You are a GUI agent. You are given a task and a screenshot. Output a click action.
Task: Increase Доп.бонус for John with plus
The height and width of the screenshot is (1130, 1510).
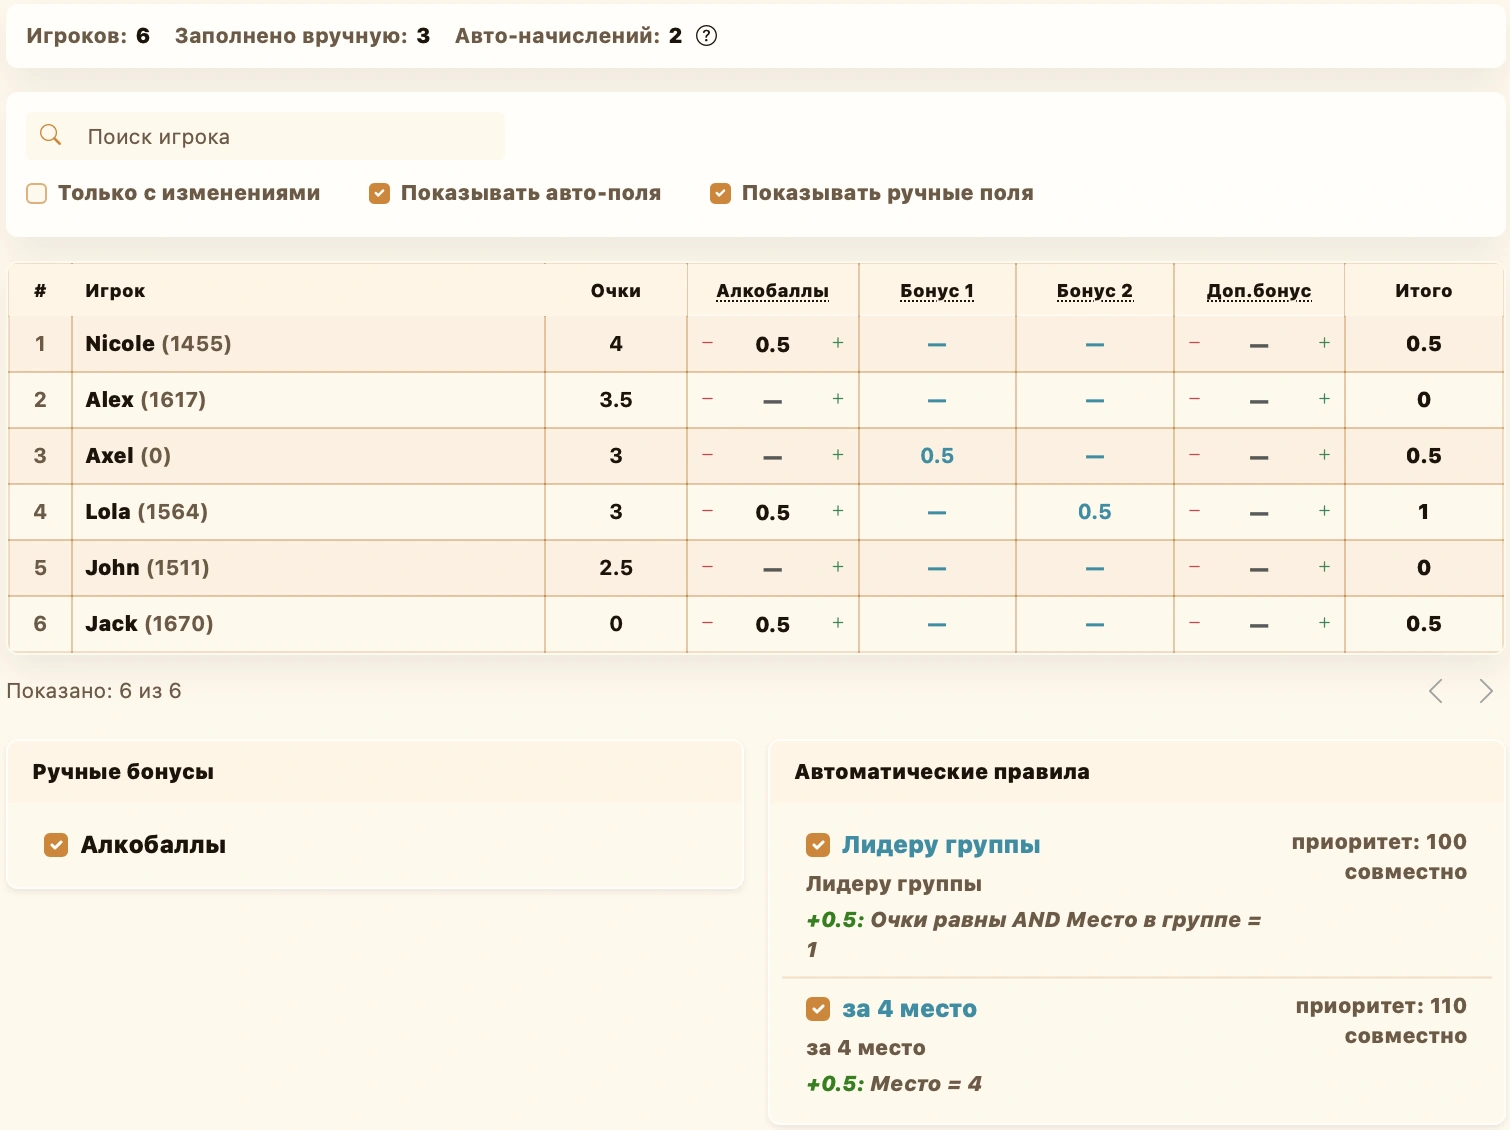(1324, 567)
